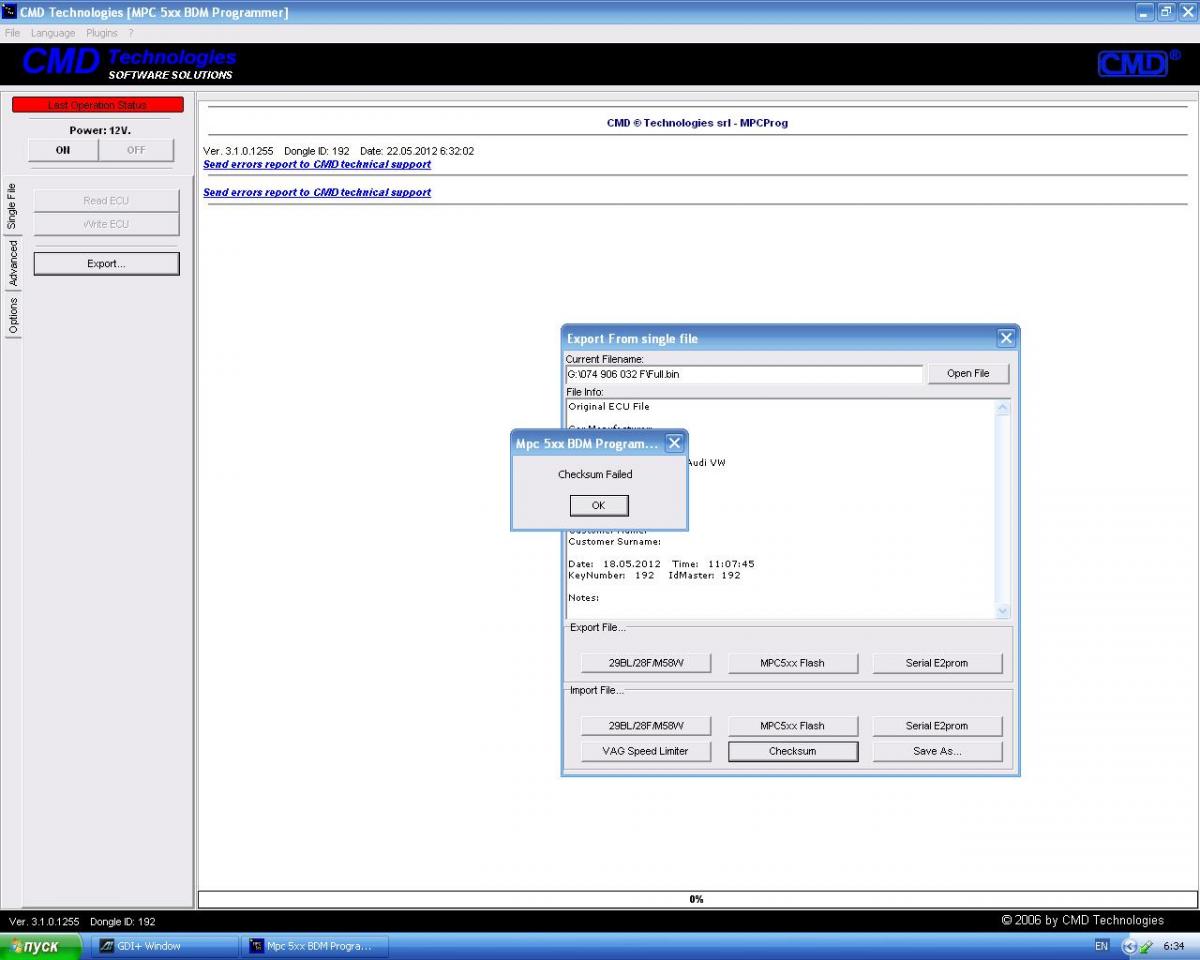This screenshot has height=960, width=1200.
Task: Click the VAG Speed Limiter button
Action: point(646,751)
